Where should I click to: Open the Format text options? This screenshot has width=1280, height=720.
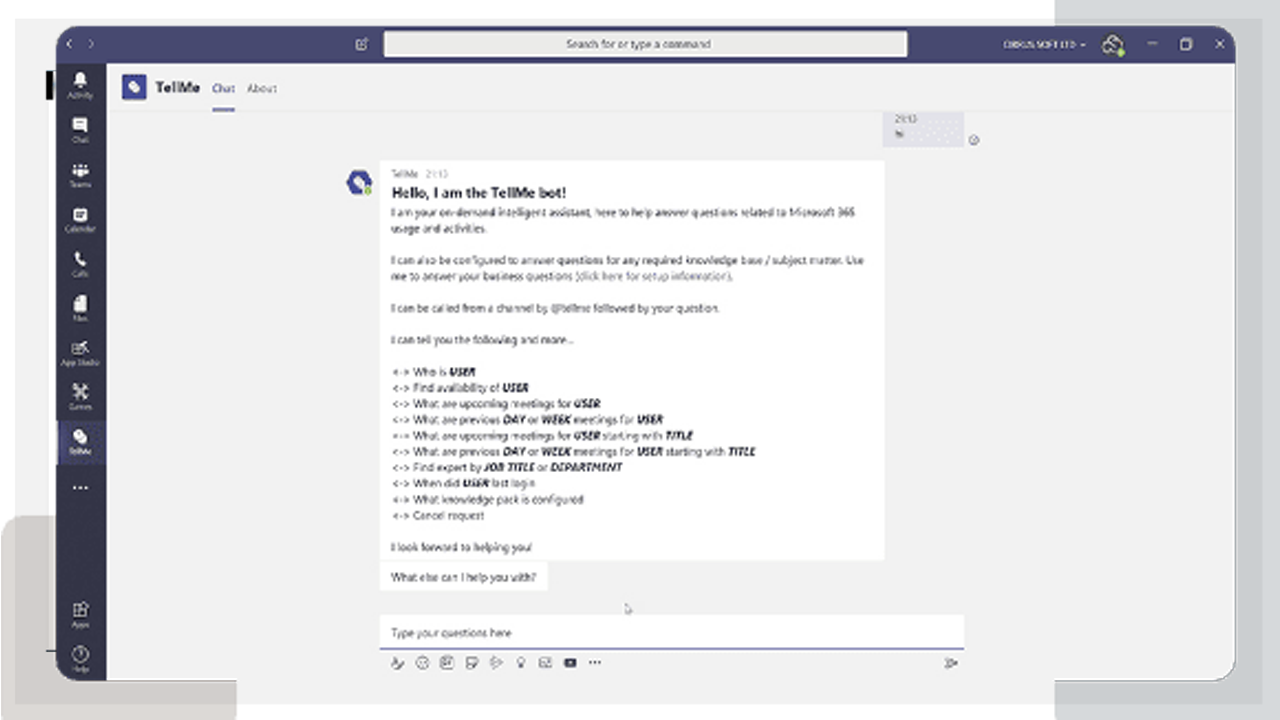click(397, 662)
